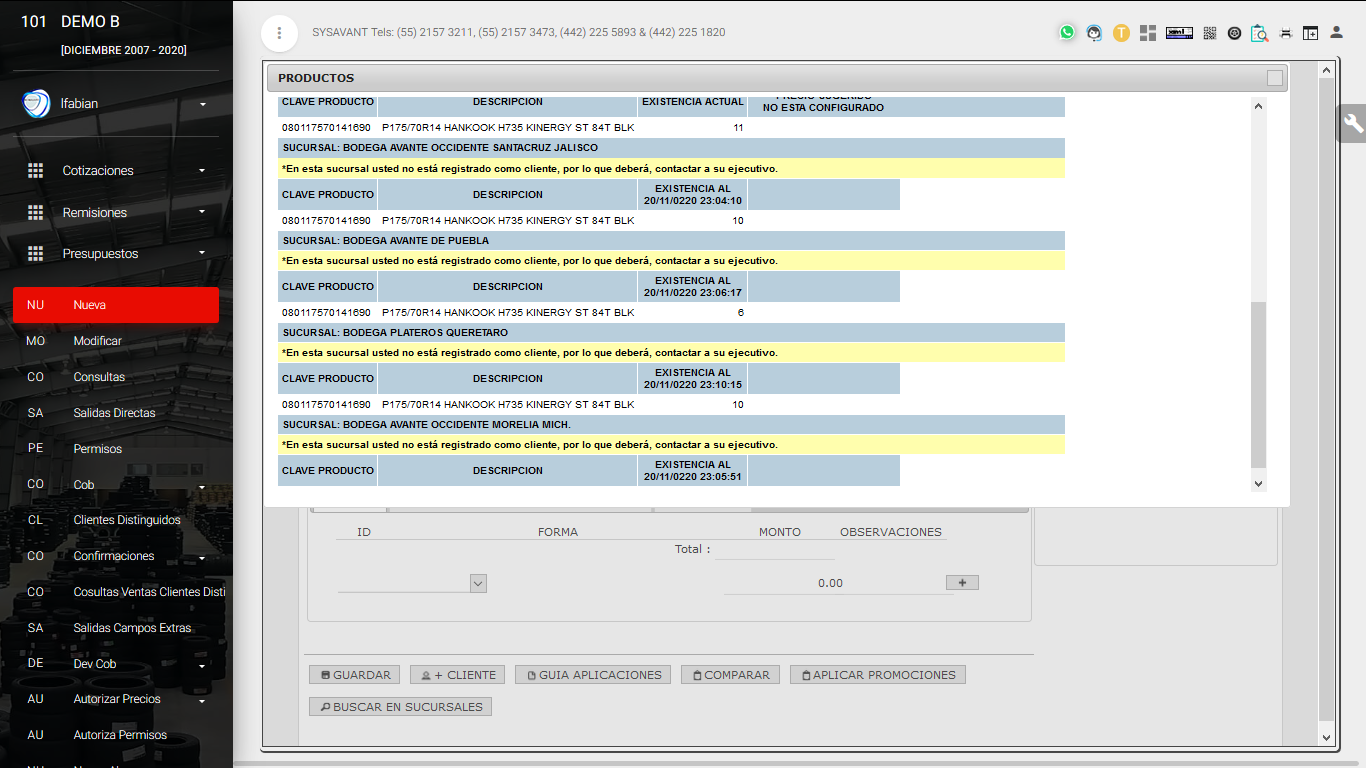Image resolution: width=1366 pixels, height=768 pixels.
Task: Click the Cotizaciones grid icon
Action: (x=35, y=171)
